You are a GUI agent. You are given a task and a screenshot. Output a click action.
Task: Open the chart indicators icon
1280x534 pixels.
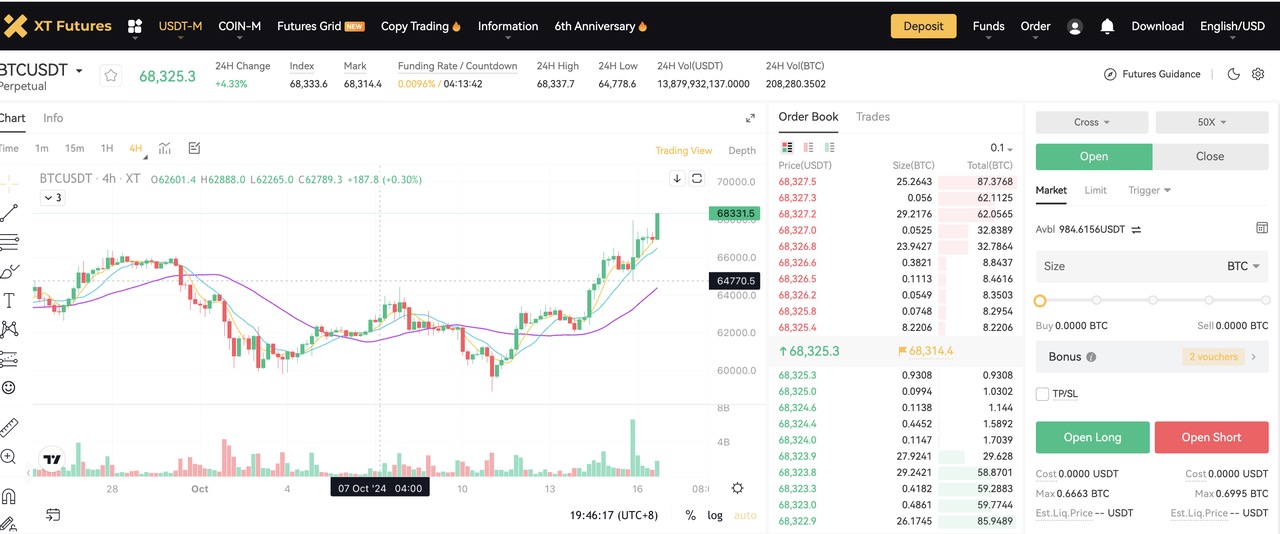point(165,148)
